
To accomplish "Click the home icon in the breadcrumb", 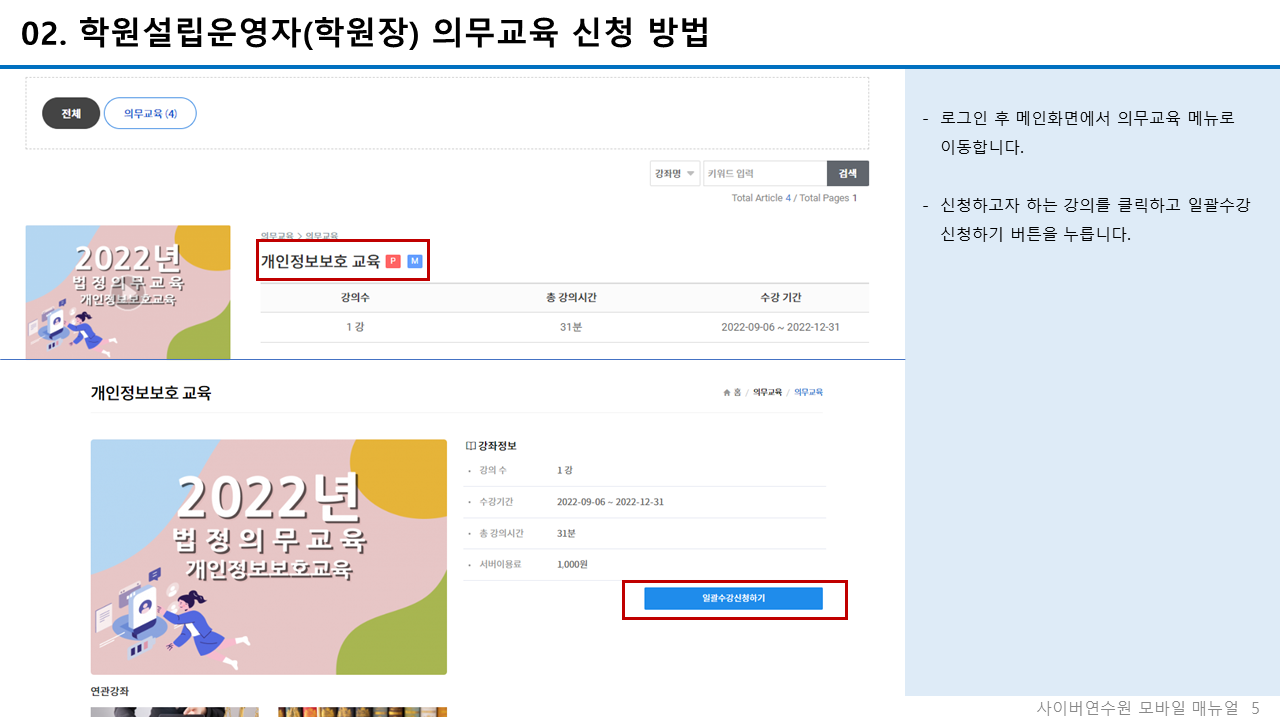I will (x=727, y=392).
